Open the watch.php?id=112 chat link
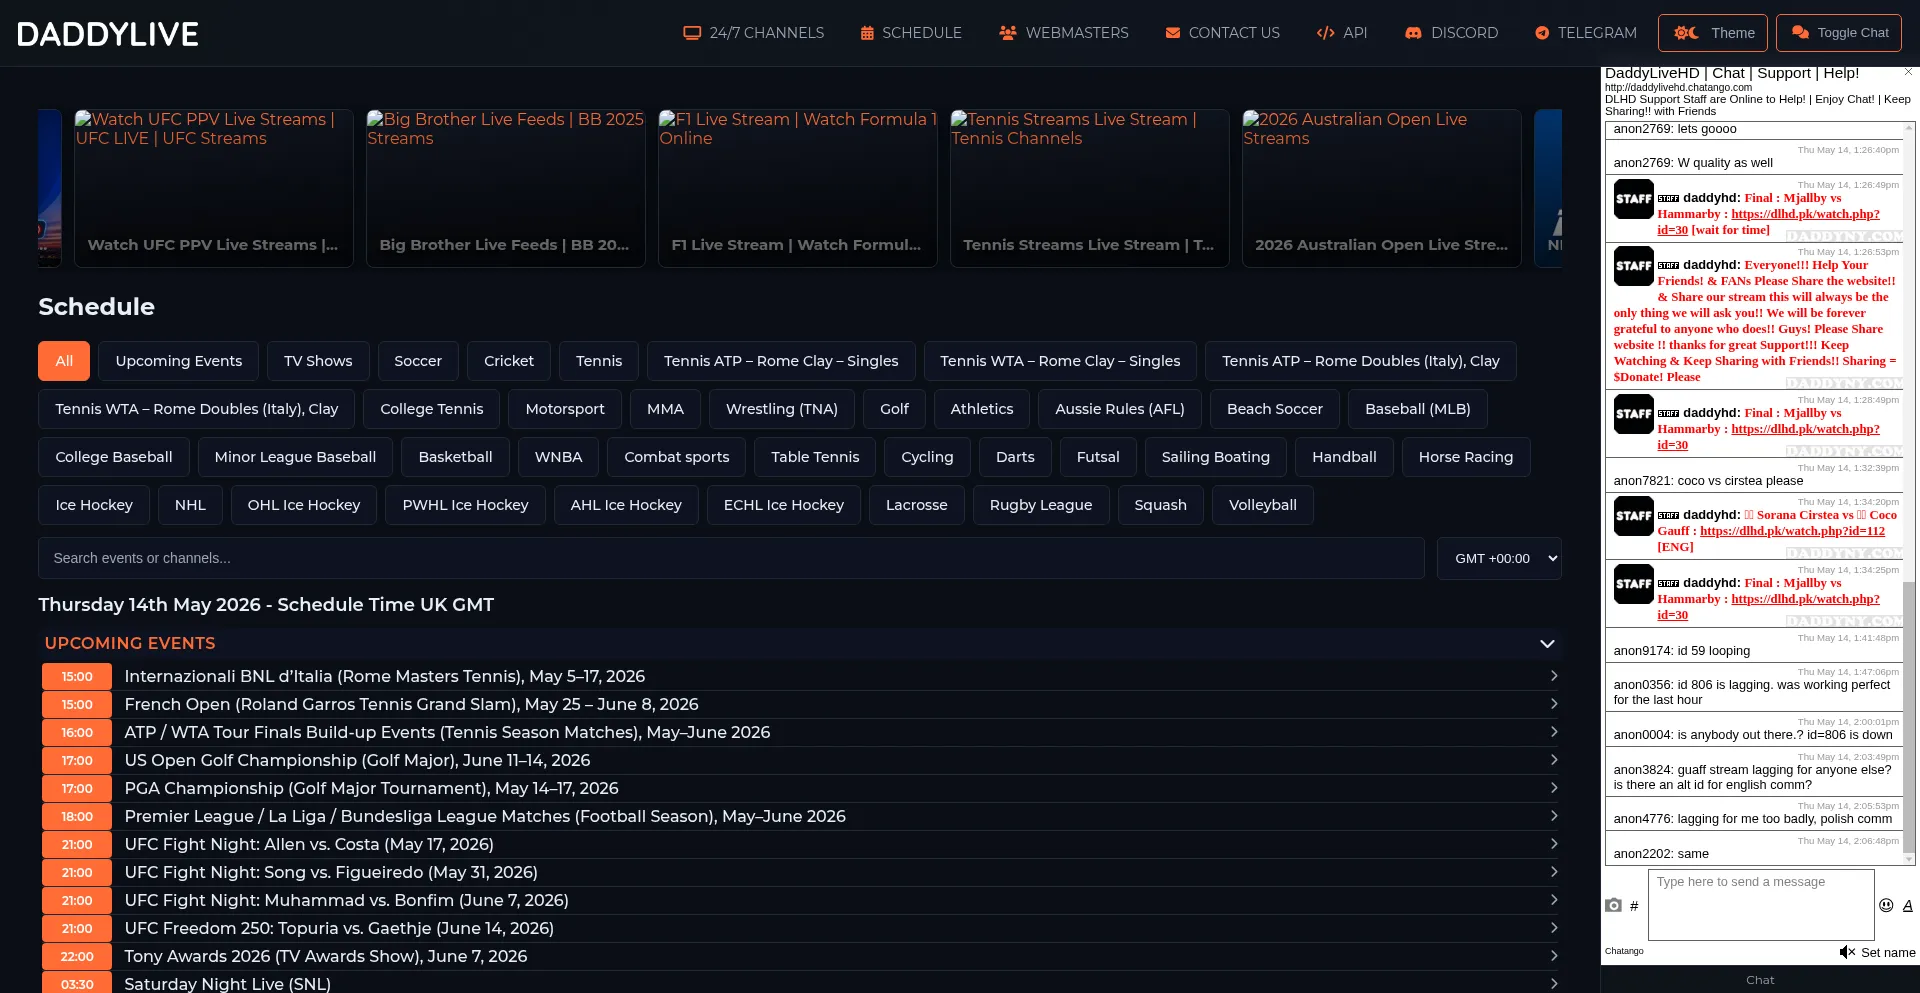Image resolution: width=1920 pixels, height=993 pixels. point(1792,531)
